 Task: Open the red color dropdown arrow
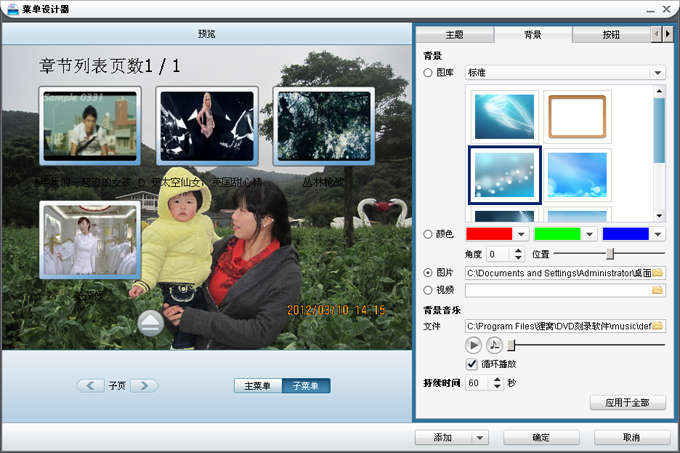pyautogui.click(x=521, y=234)
